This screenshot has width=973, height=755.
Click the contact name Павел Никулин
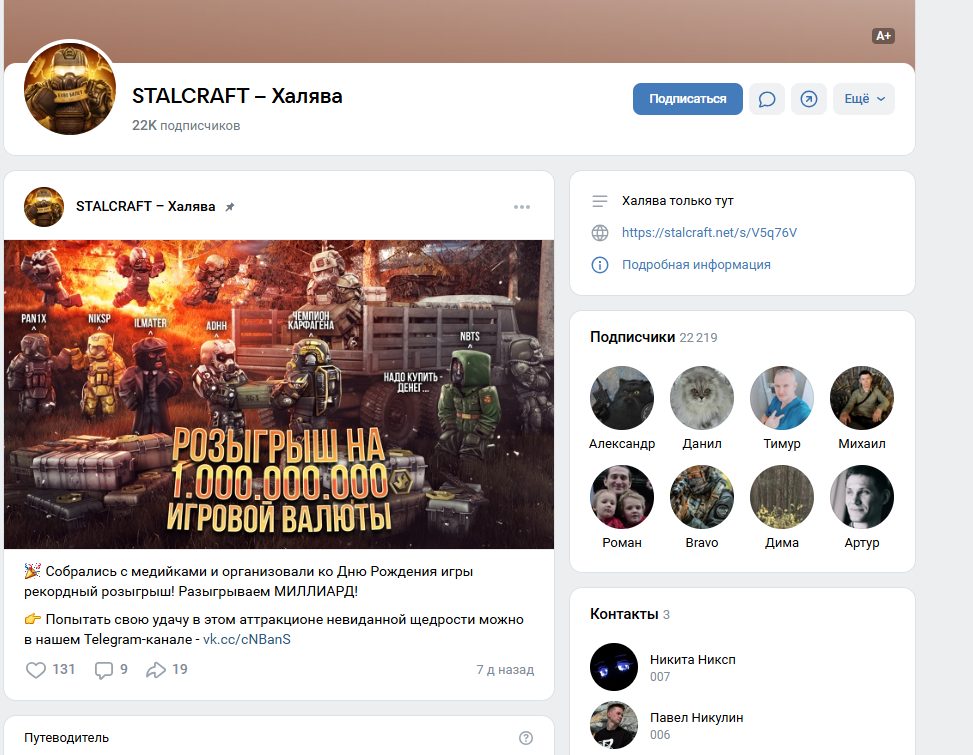pyautogui.click(x=696, y=717)
